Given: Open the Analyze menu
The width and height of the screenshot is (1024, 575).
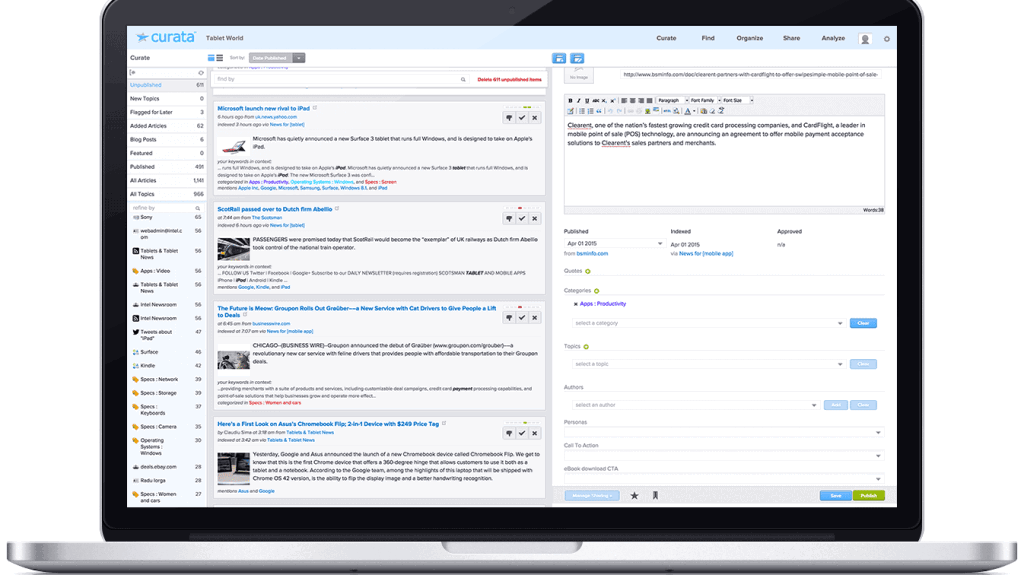Looking at the screenshot, I should coord(833,39).
